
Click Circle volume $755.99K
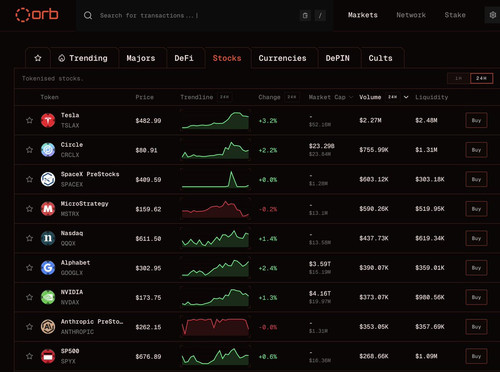point(374,150)
